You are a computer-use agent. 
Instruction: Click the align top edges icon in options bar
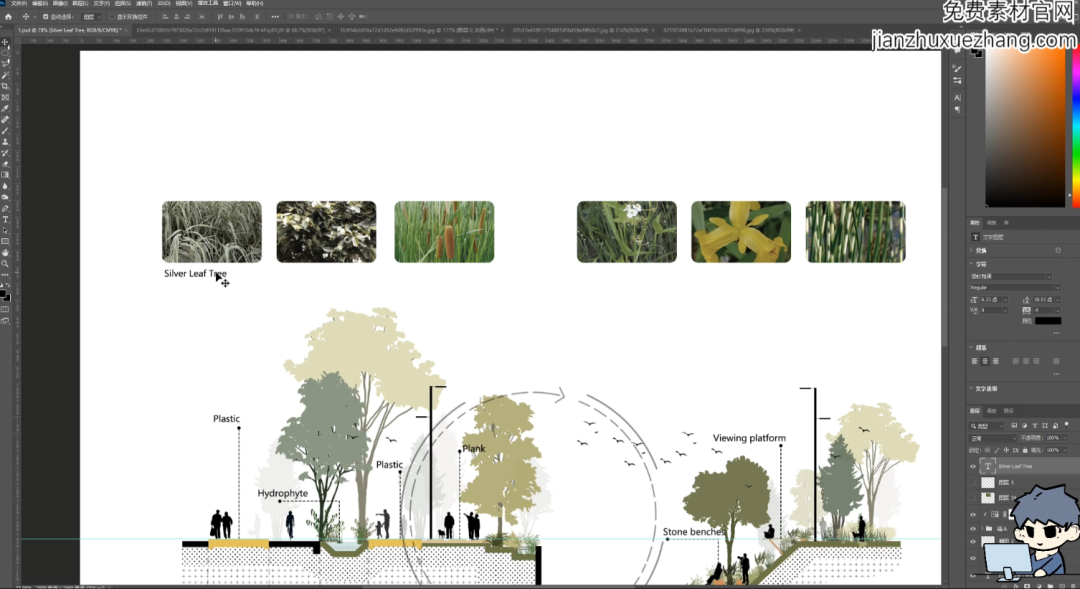coord(220,17)
